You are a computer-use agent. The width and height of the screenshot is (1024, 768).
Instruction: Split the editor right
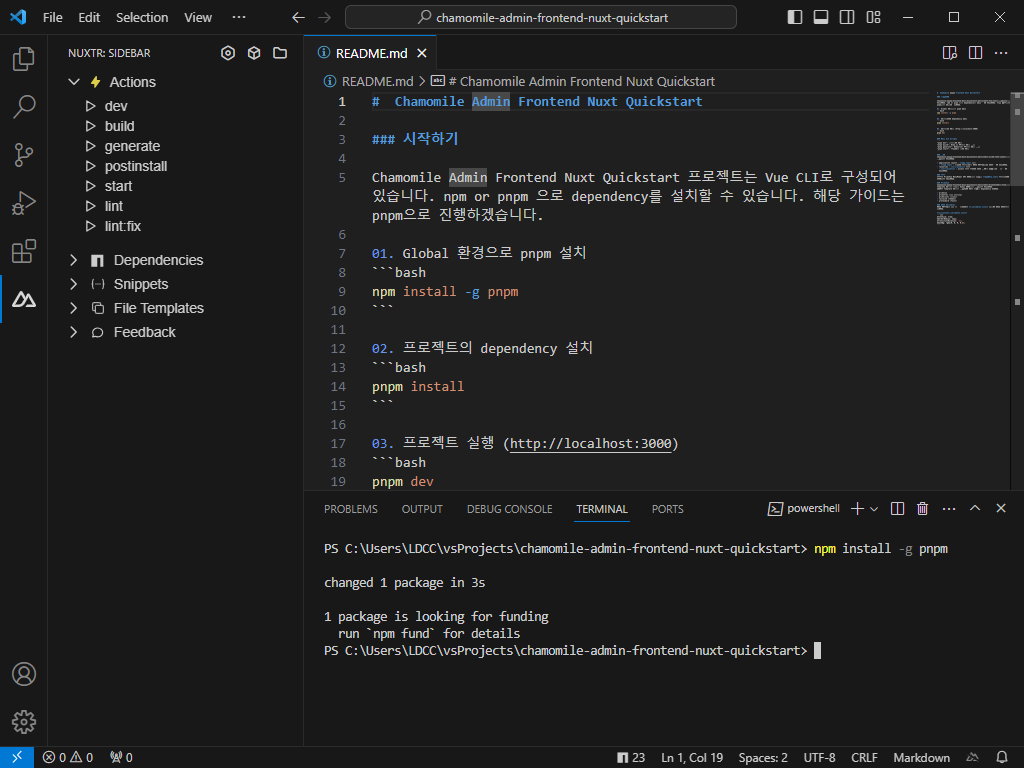(975, 53)
